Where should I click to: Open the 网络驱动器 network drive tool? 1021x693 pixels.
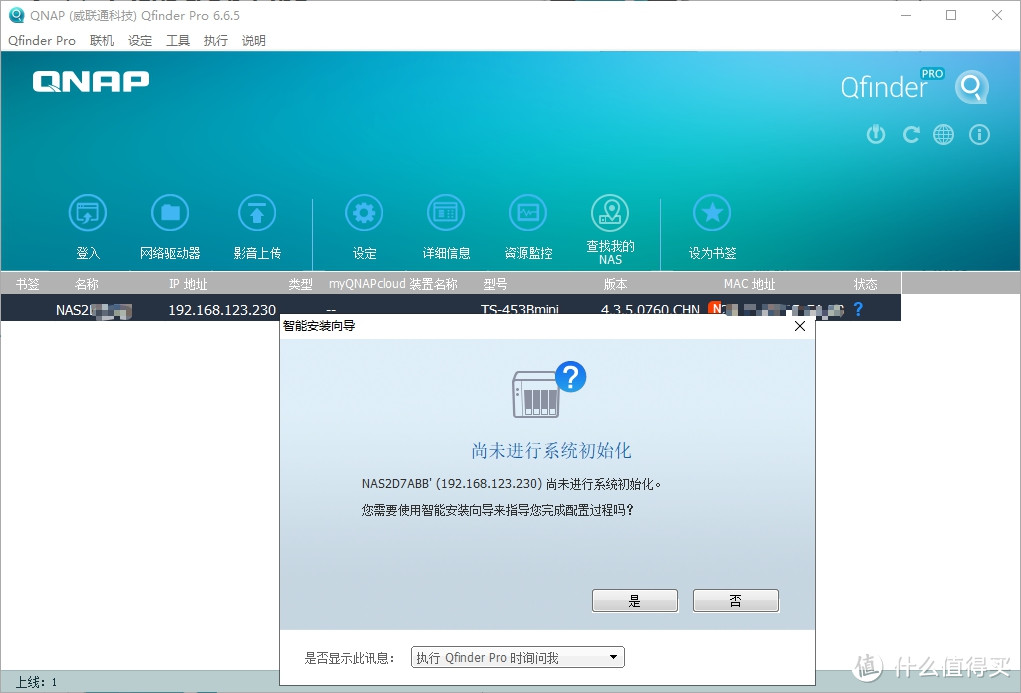[170, 213]
